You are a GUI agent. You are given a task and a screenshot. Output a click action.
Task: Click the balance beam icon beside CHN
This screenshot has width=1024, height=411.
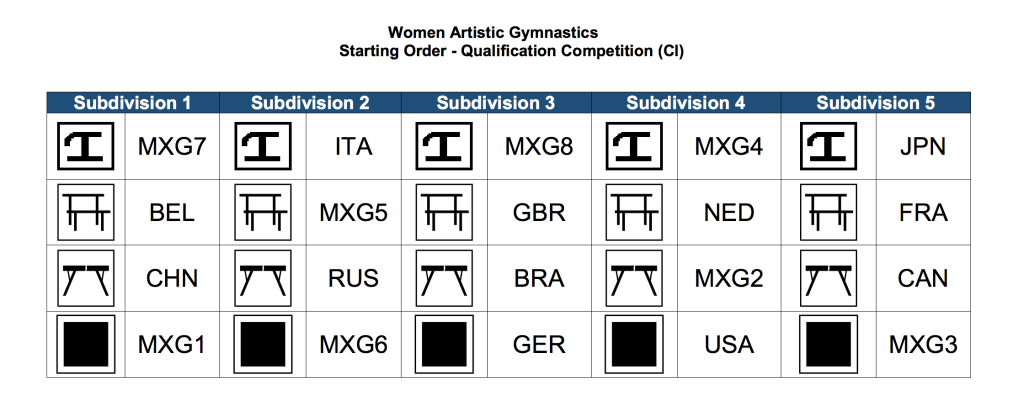(86, 278)
